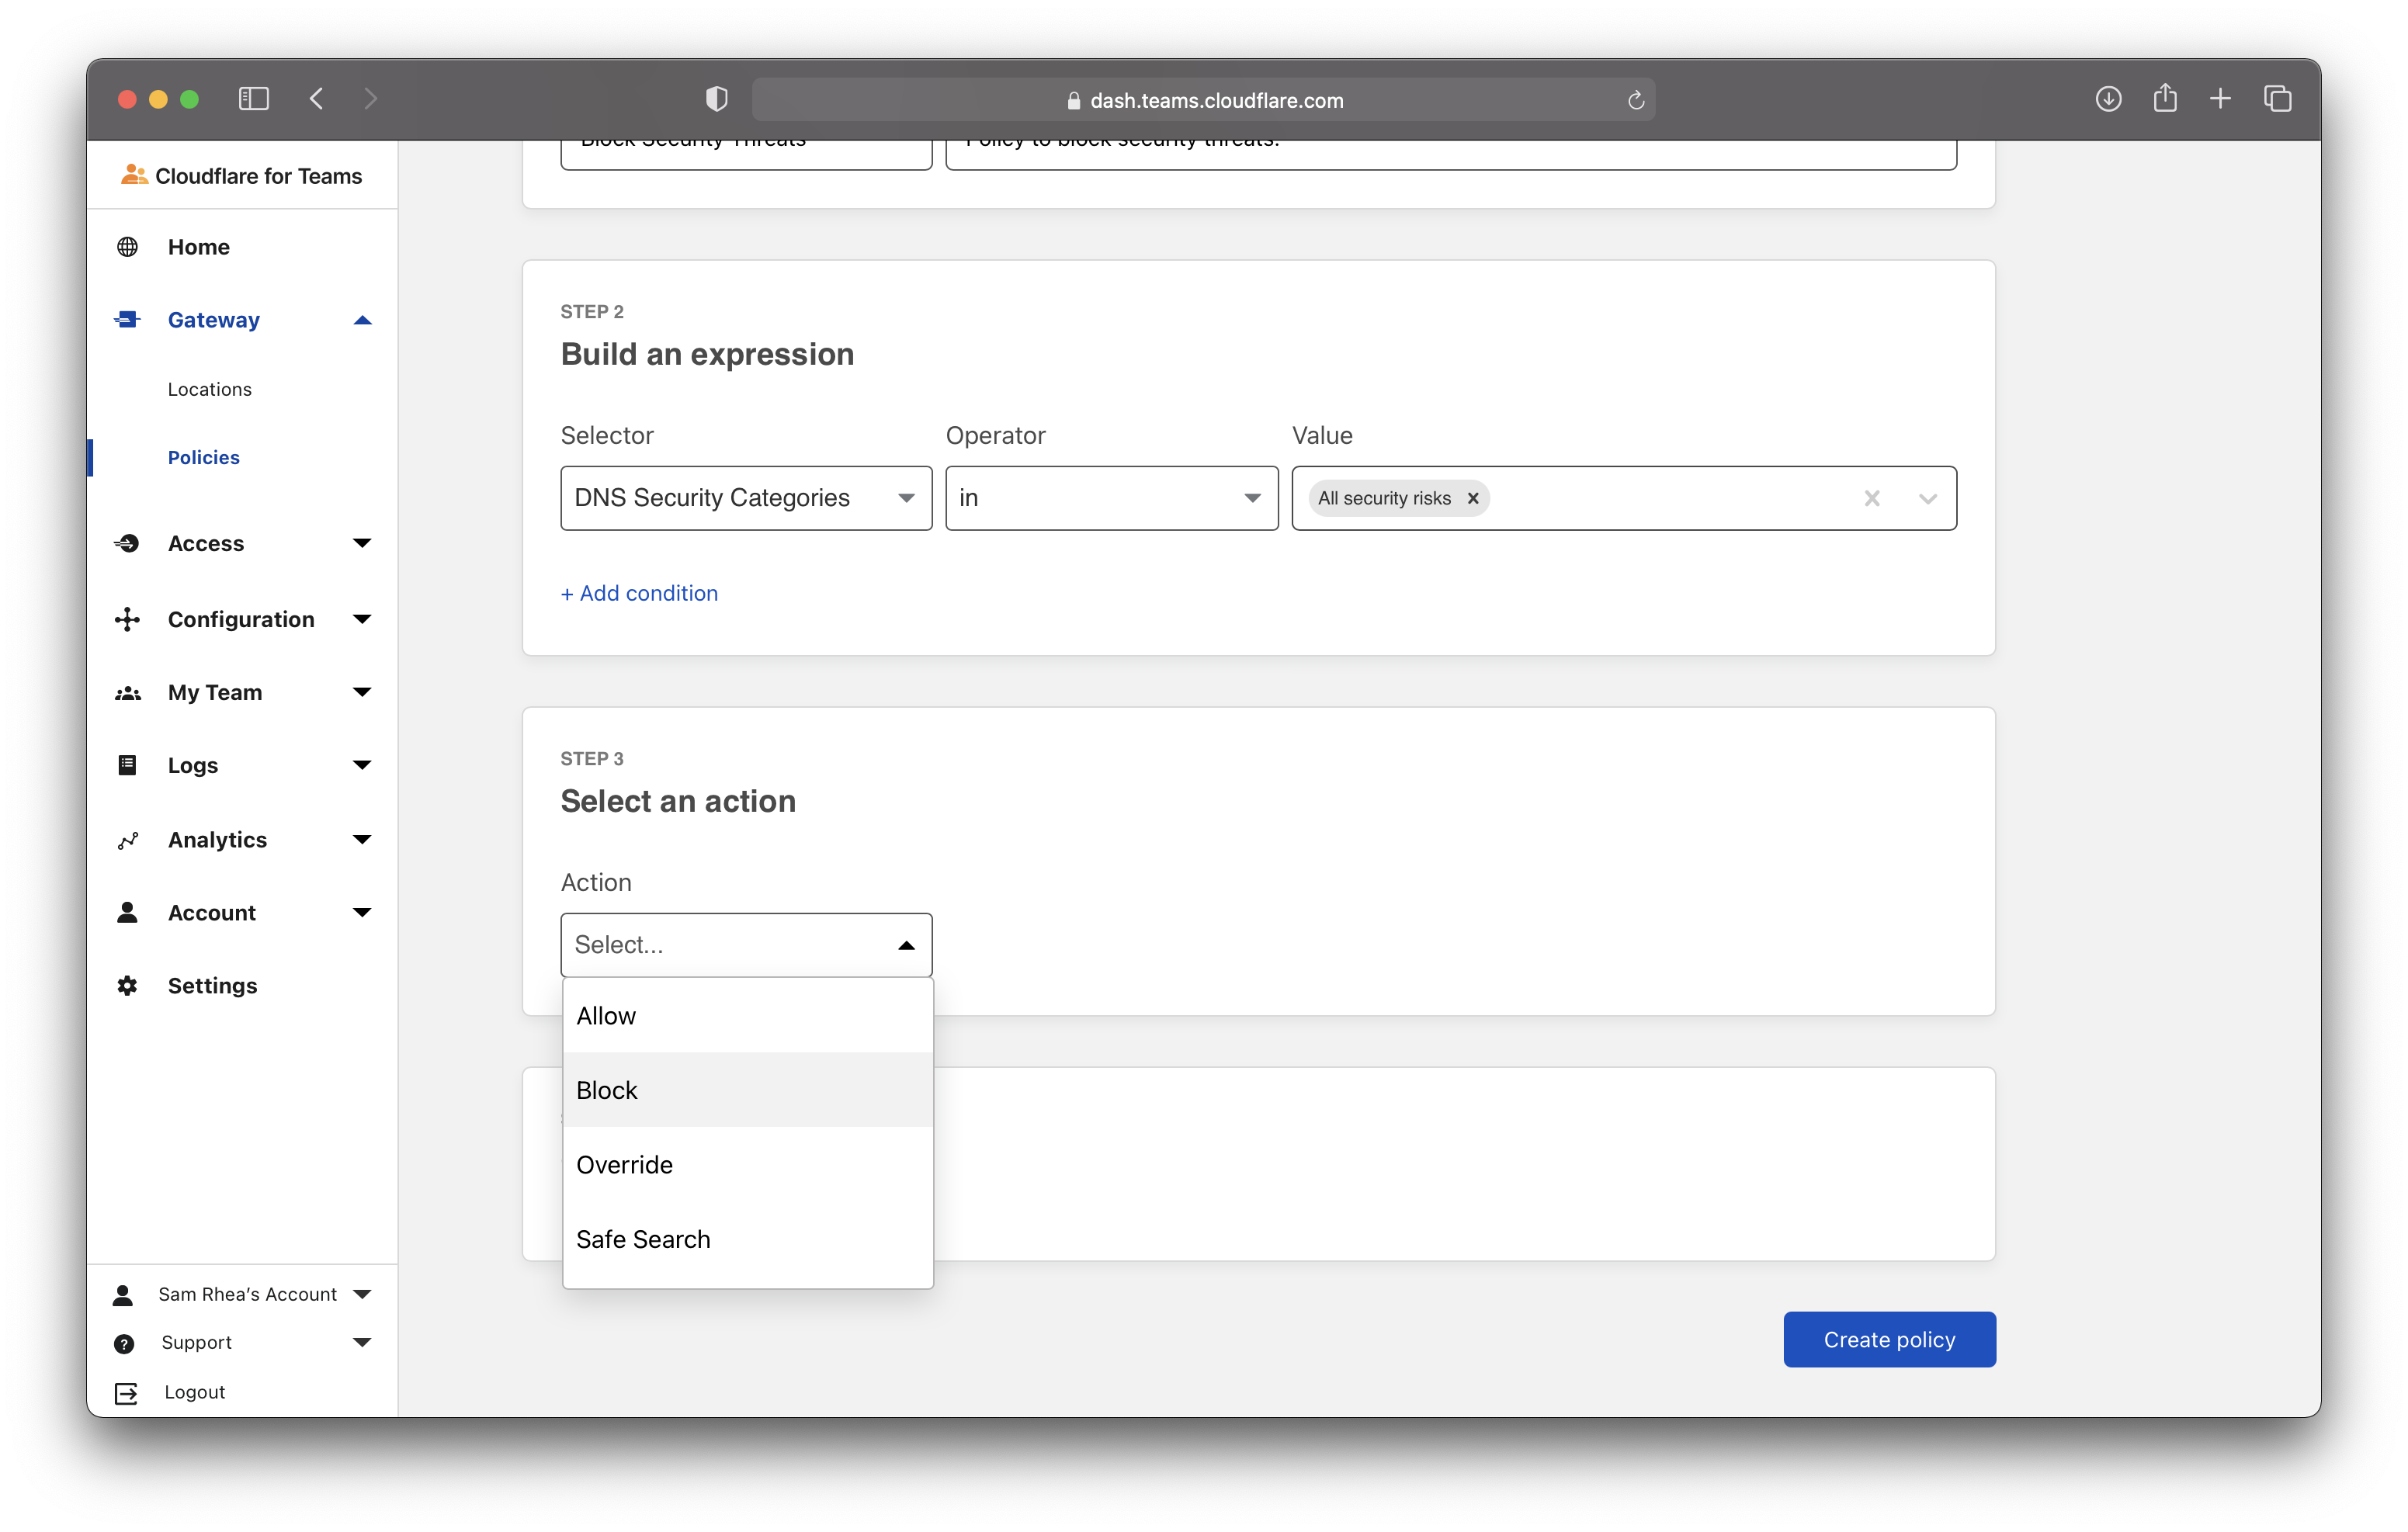2408x1532 pixels.
Task: Click the Create policy button
Action: (1888, 1339)
